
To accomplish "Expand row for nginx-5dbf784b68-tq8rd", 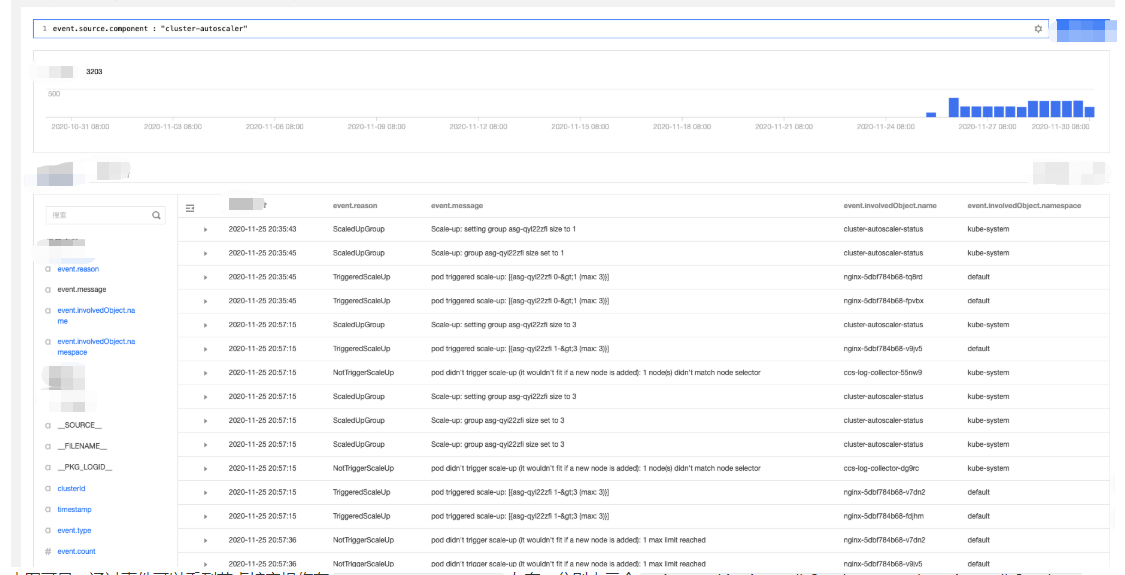I will point(205,277).
